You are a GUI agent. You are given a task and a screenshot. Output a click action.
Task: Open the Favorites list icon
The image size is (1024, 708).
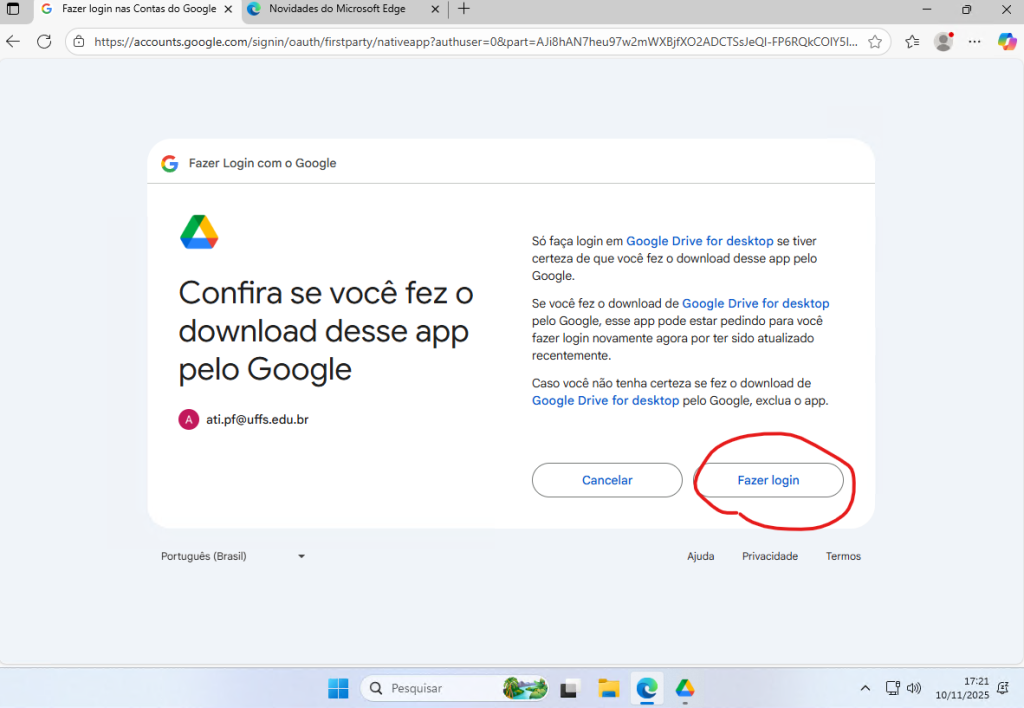click(912, 42)
